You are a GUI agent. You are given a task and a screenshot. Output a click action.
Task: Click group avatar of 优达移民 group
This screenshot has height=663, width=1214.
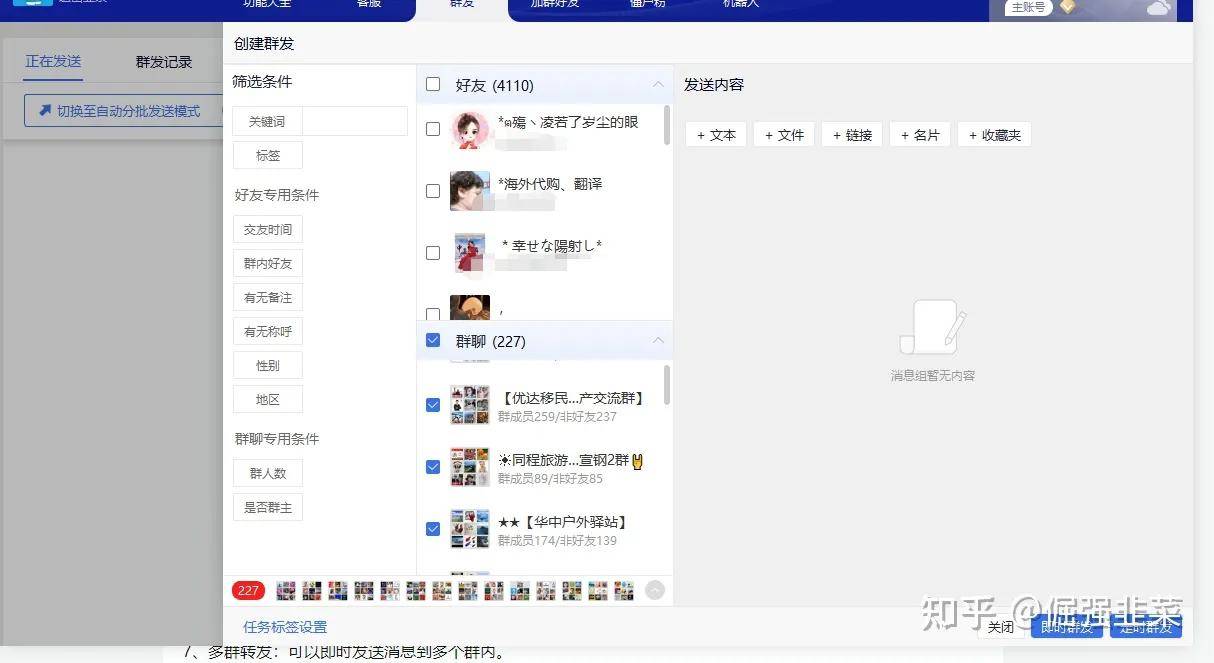(469, 405)
